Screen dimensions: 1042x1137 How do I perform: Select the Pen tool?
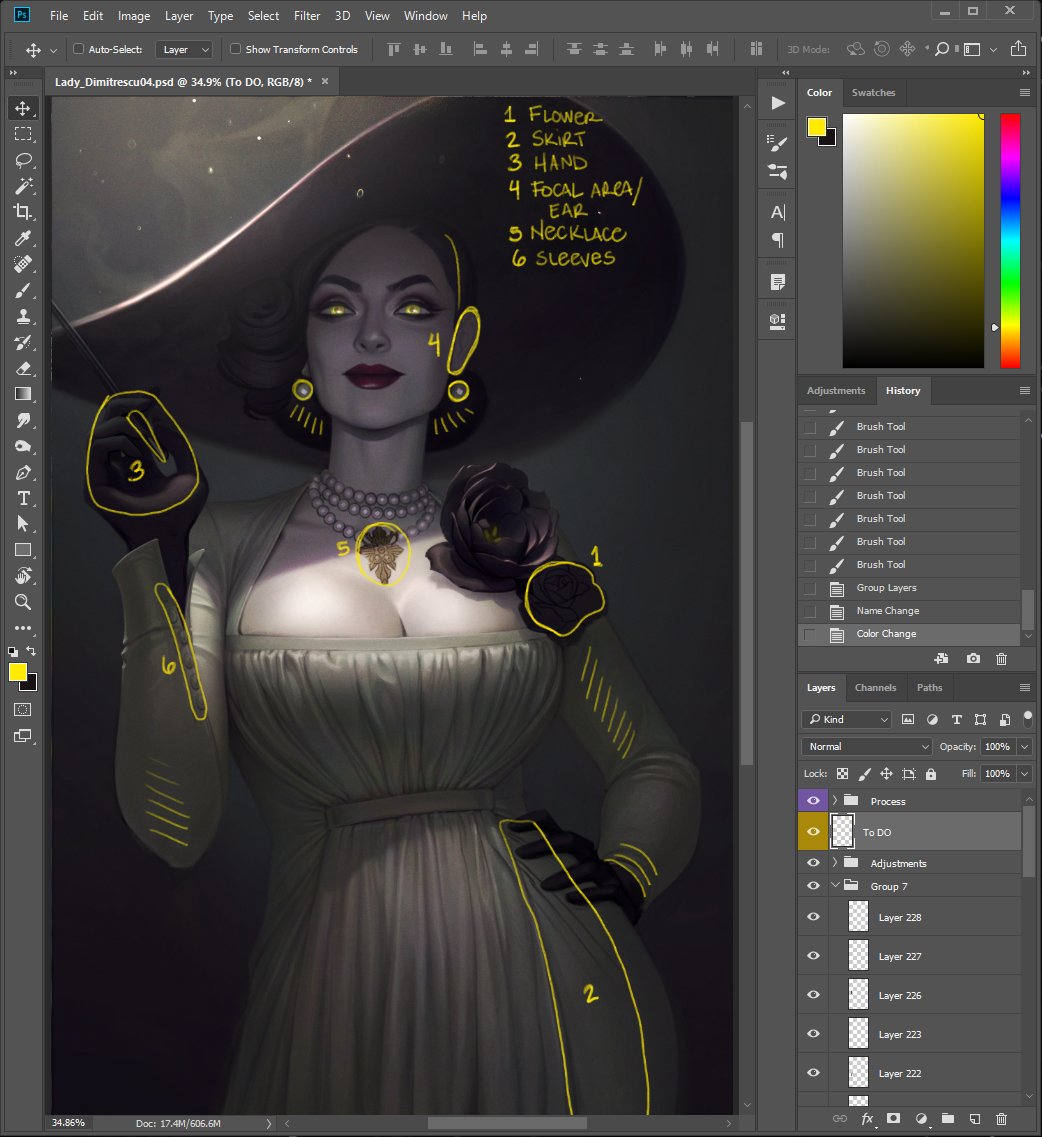tap(22, 472)
